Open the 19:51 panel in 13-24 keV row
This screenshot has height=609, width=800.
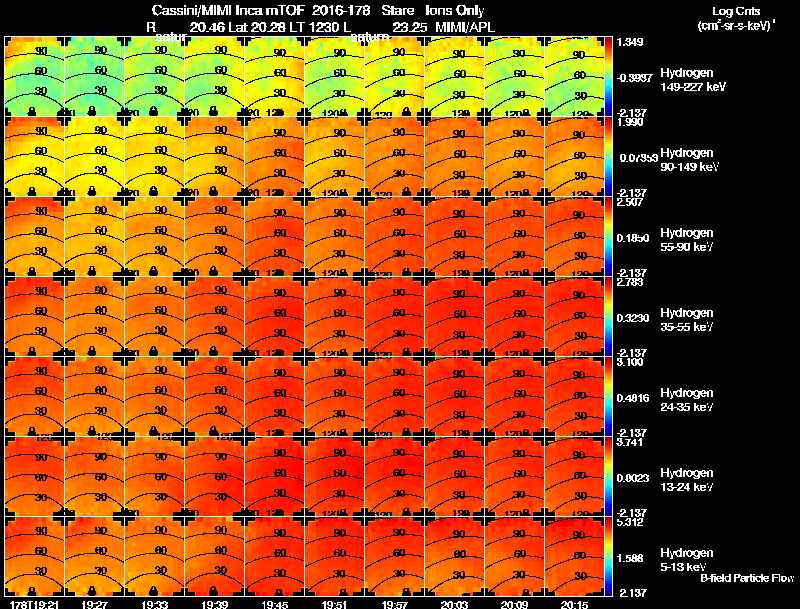click(335, 476)
